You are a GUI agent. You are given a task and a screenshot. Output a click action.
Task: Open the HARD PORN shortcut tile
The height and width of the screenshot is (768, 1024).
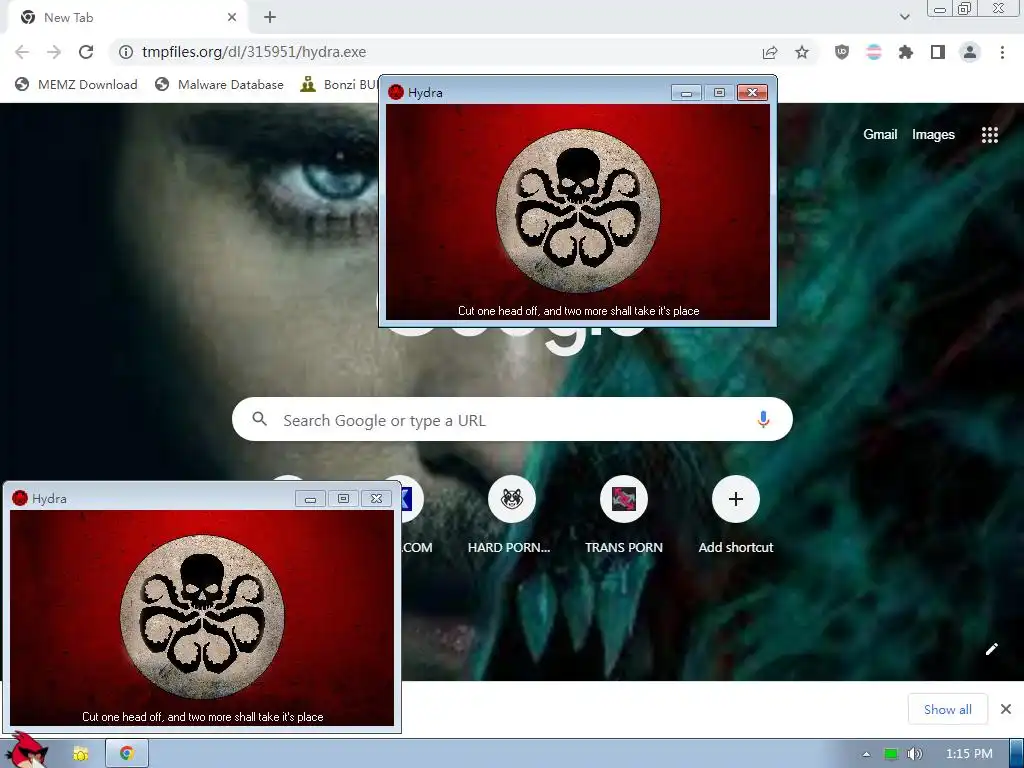[x=509, y=516]
